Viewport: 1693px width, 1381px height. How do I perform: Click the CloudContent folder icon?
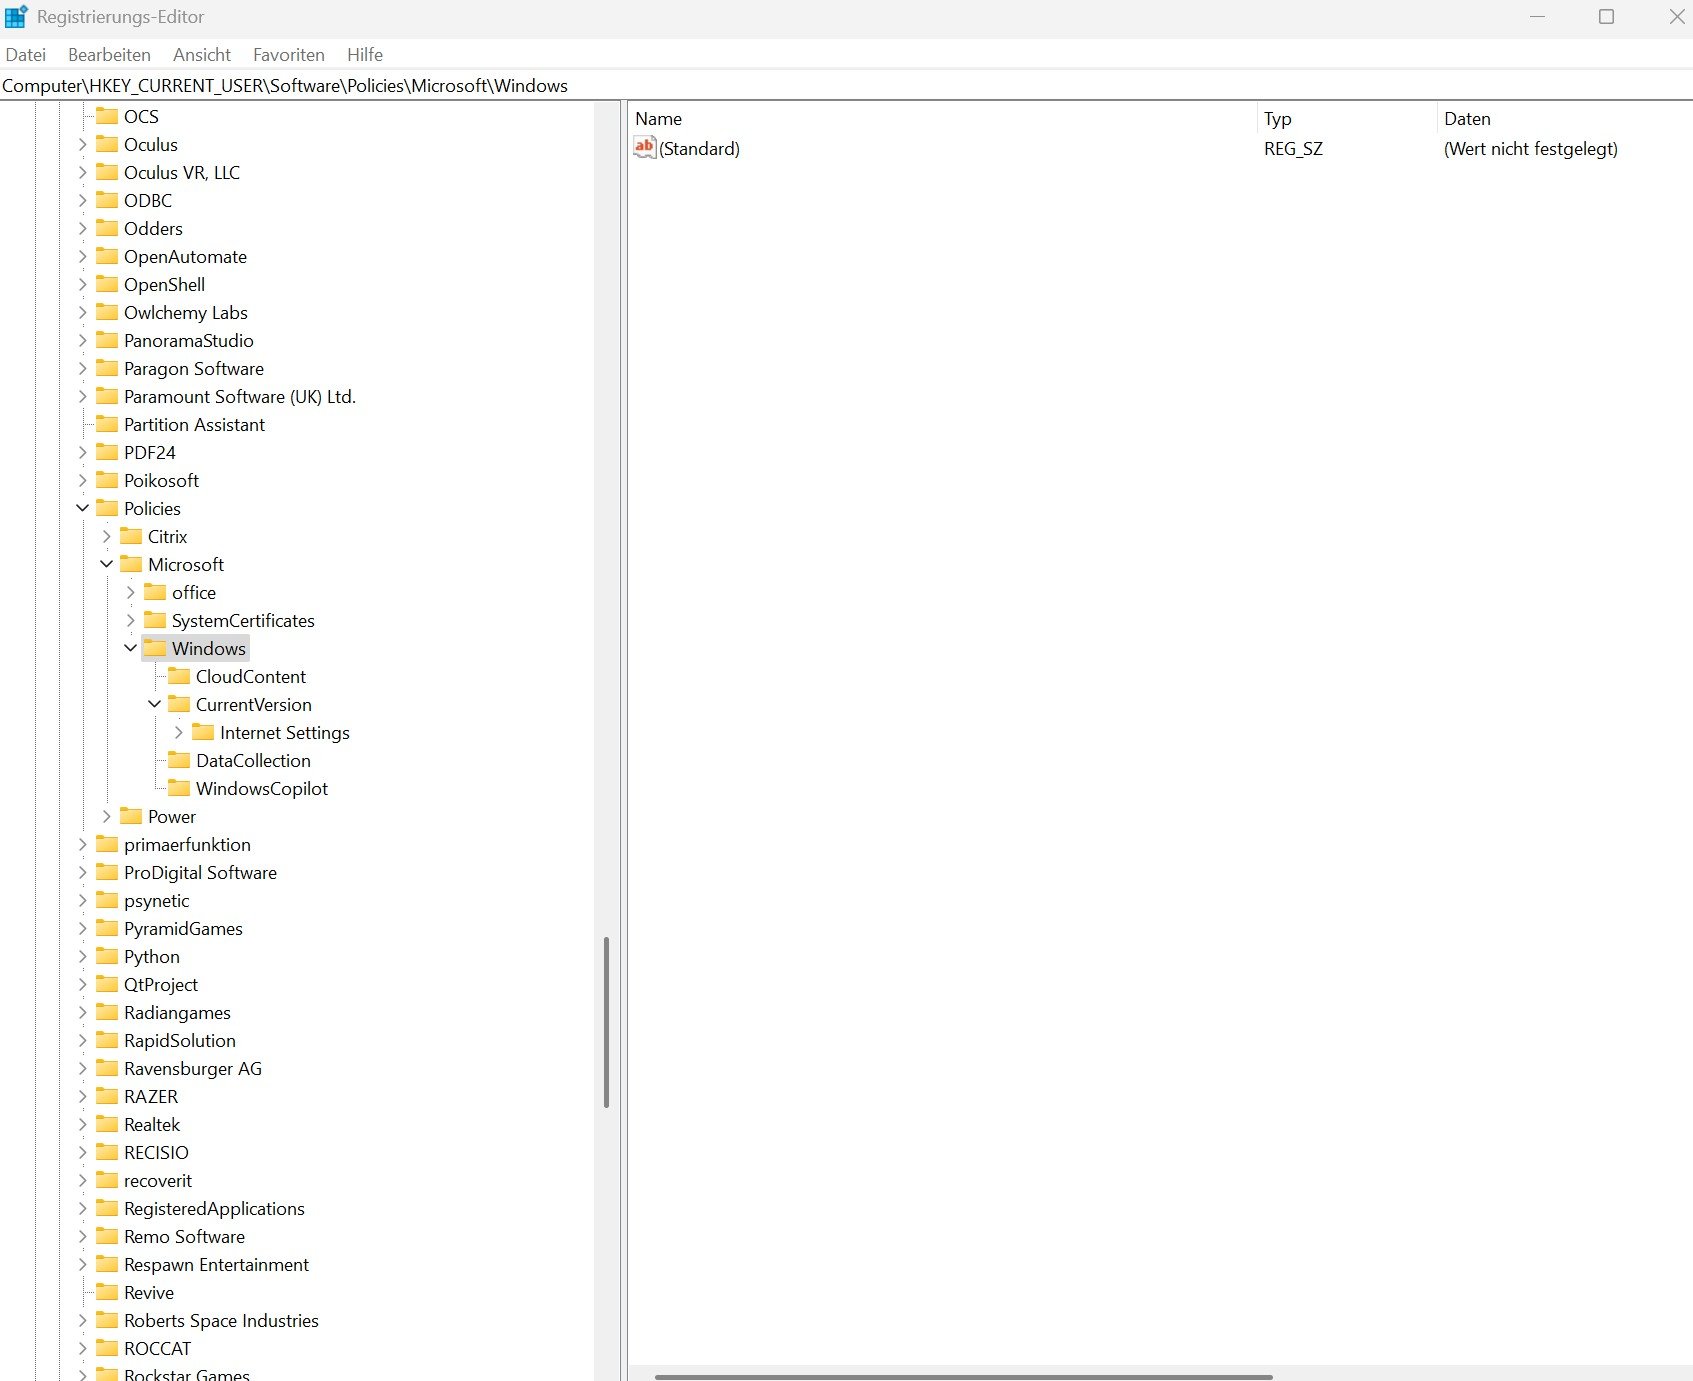tap(179, 676)
